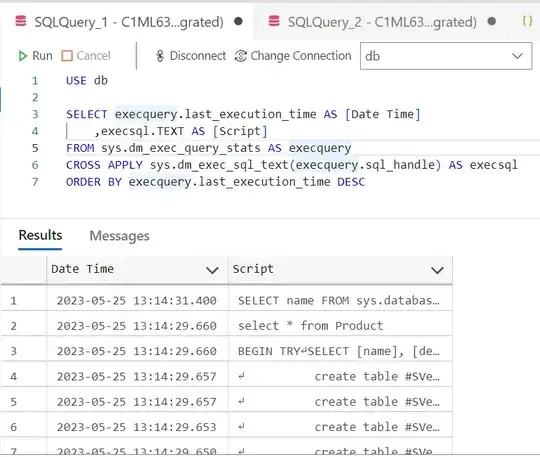
Task: Select the Results tab
Action: coord(40,235)
